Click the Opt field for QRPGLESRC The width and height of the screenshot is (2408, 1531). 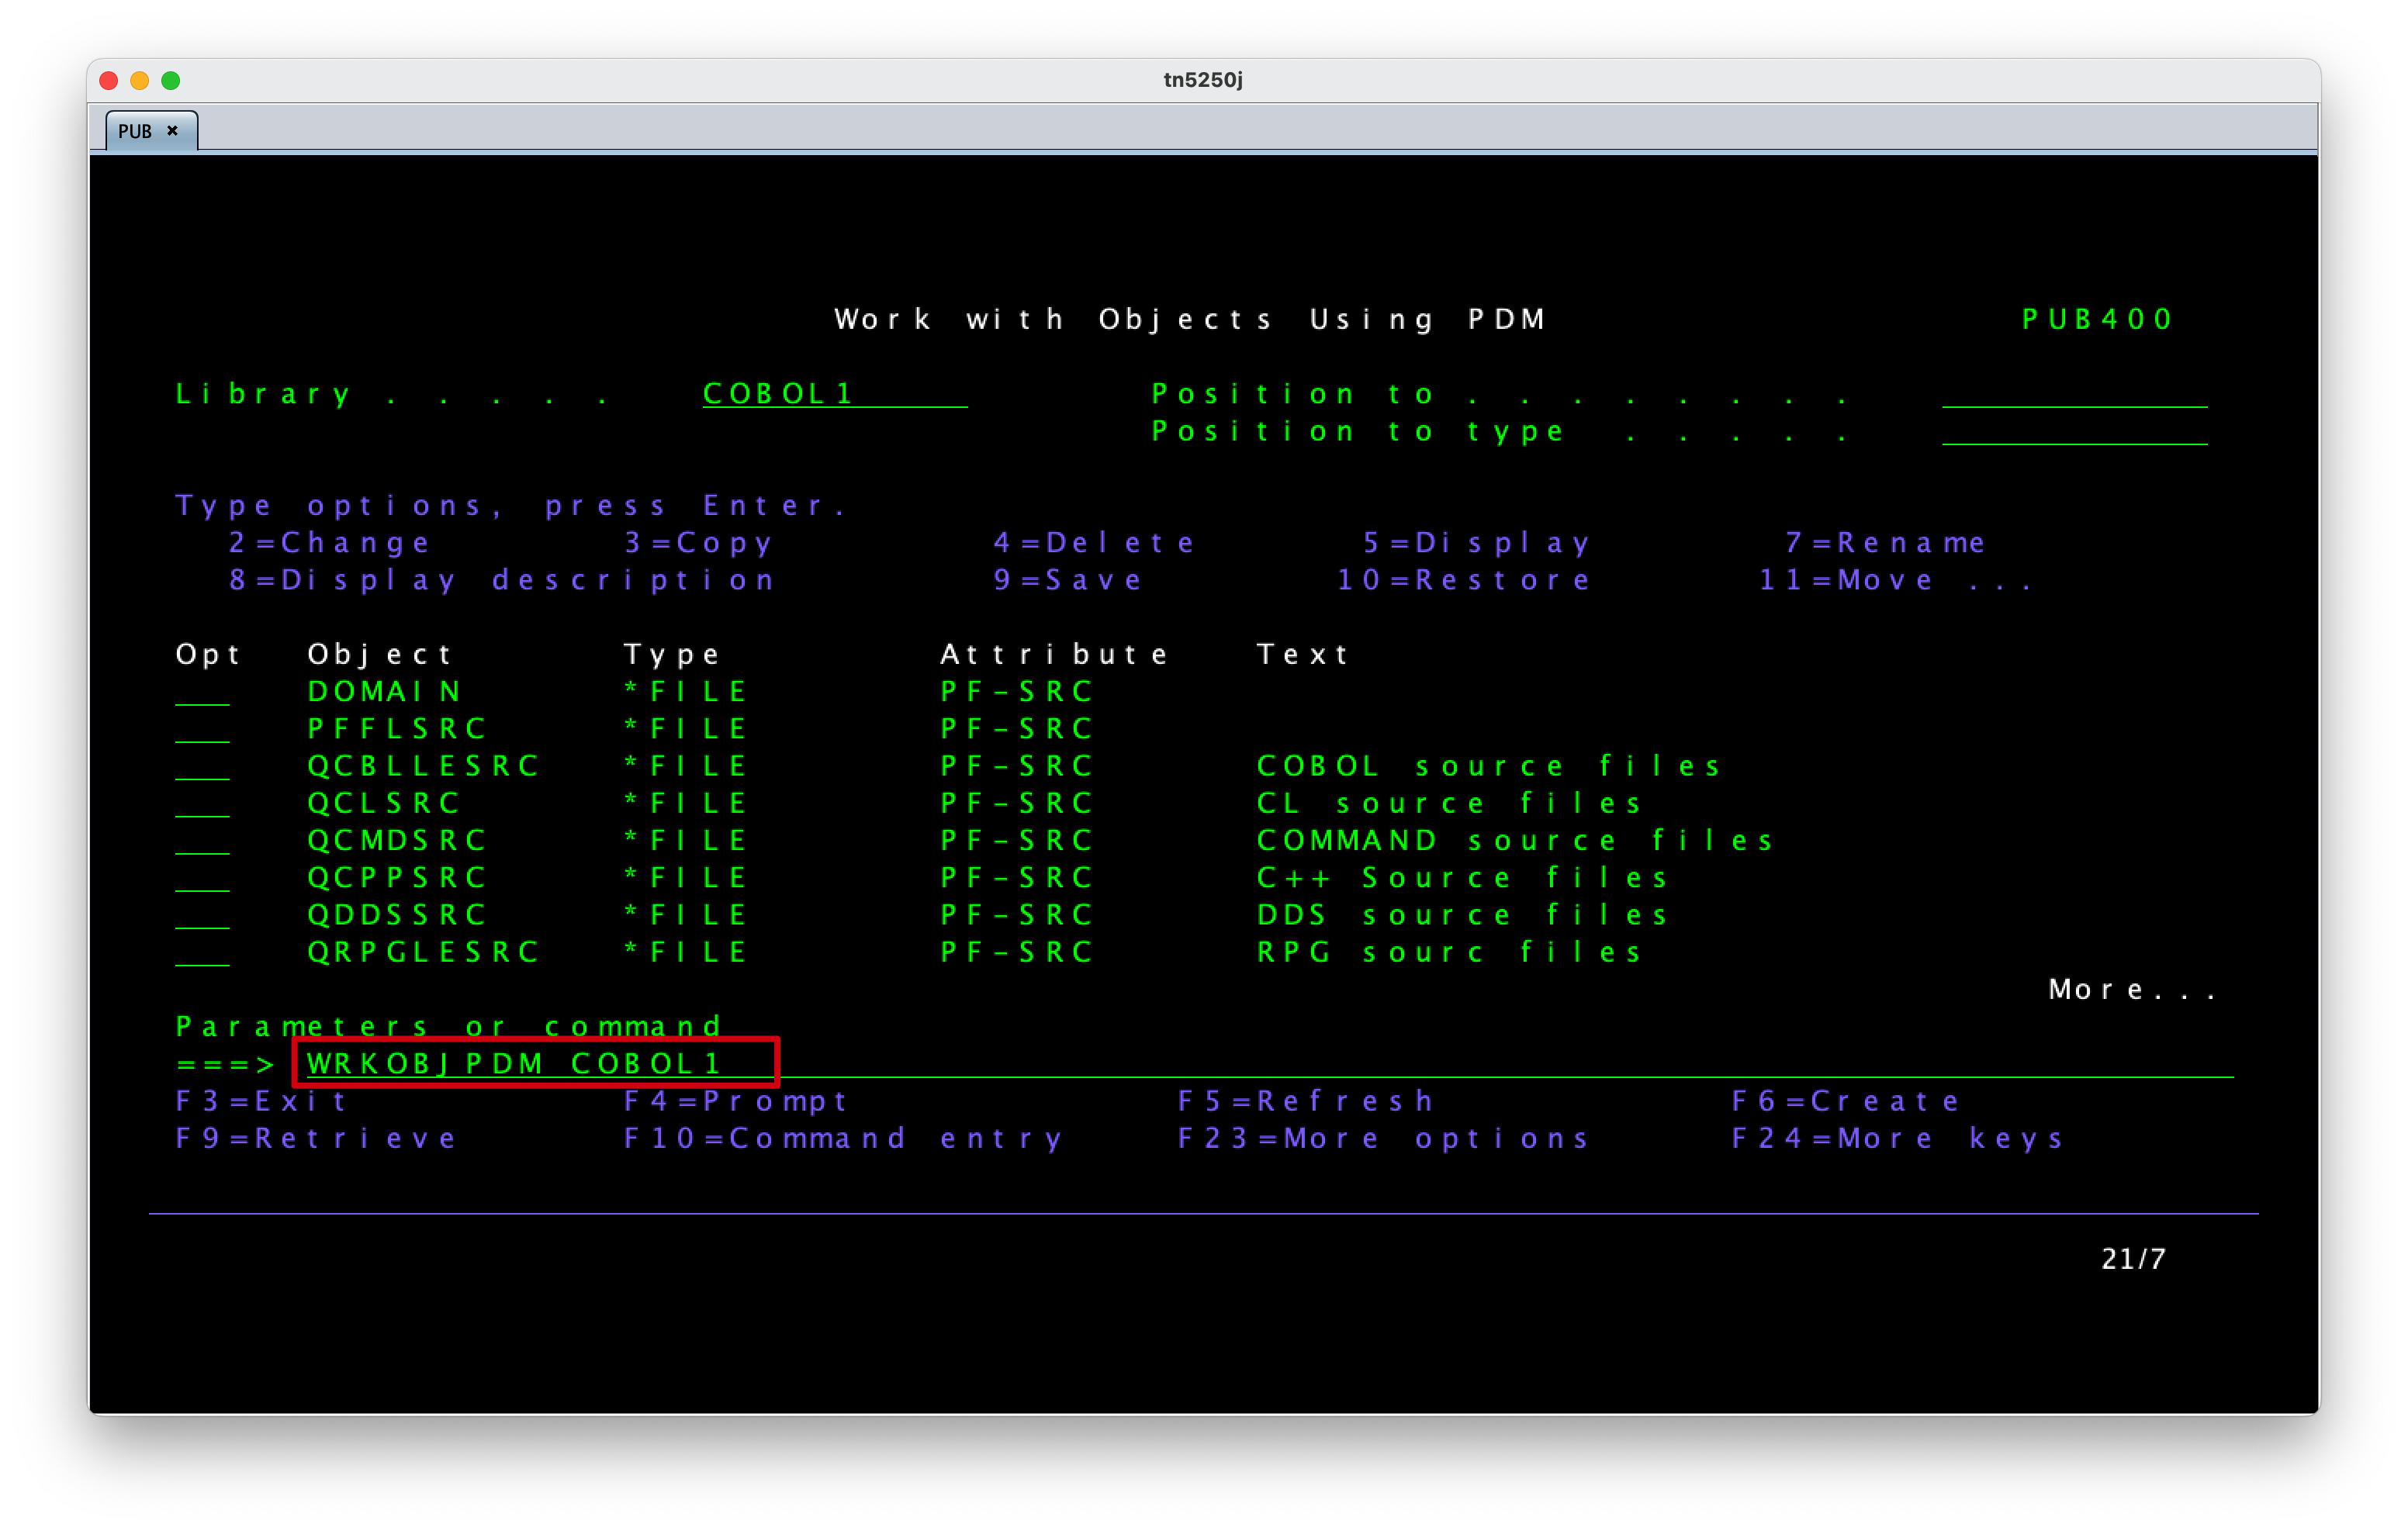[202, 952]
